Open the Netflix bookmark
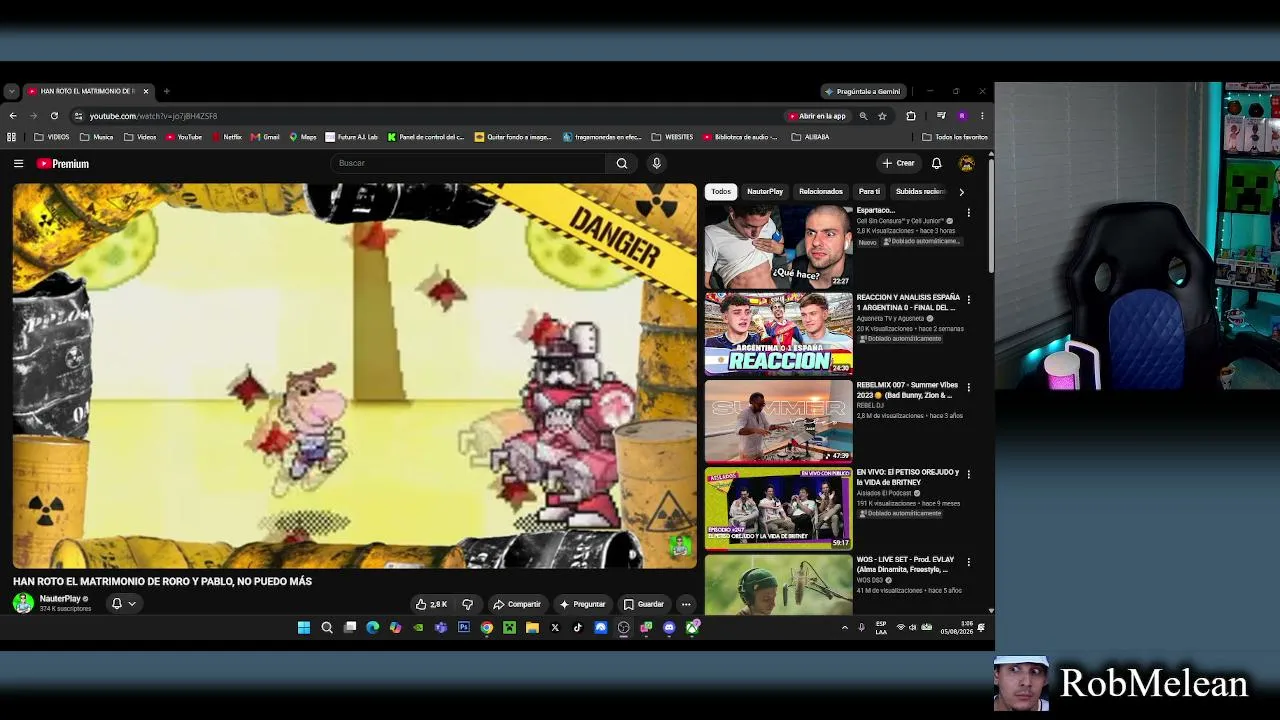This screenshot has height=720, width=1280. point(226,137)
